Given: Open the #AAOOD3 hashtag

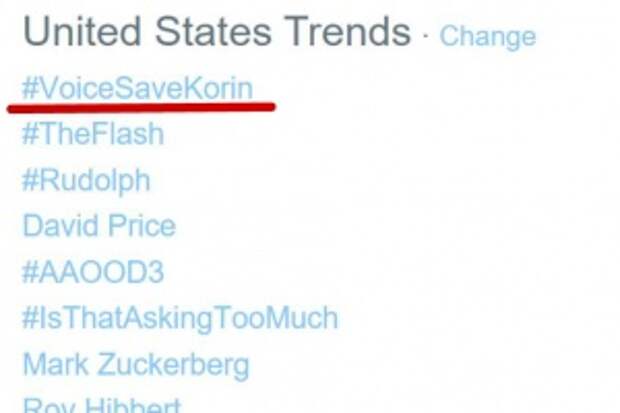Looking at the screenshot, I should pyautogui.click(x=93, y=272).
